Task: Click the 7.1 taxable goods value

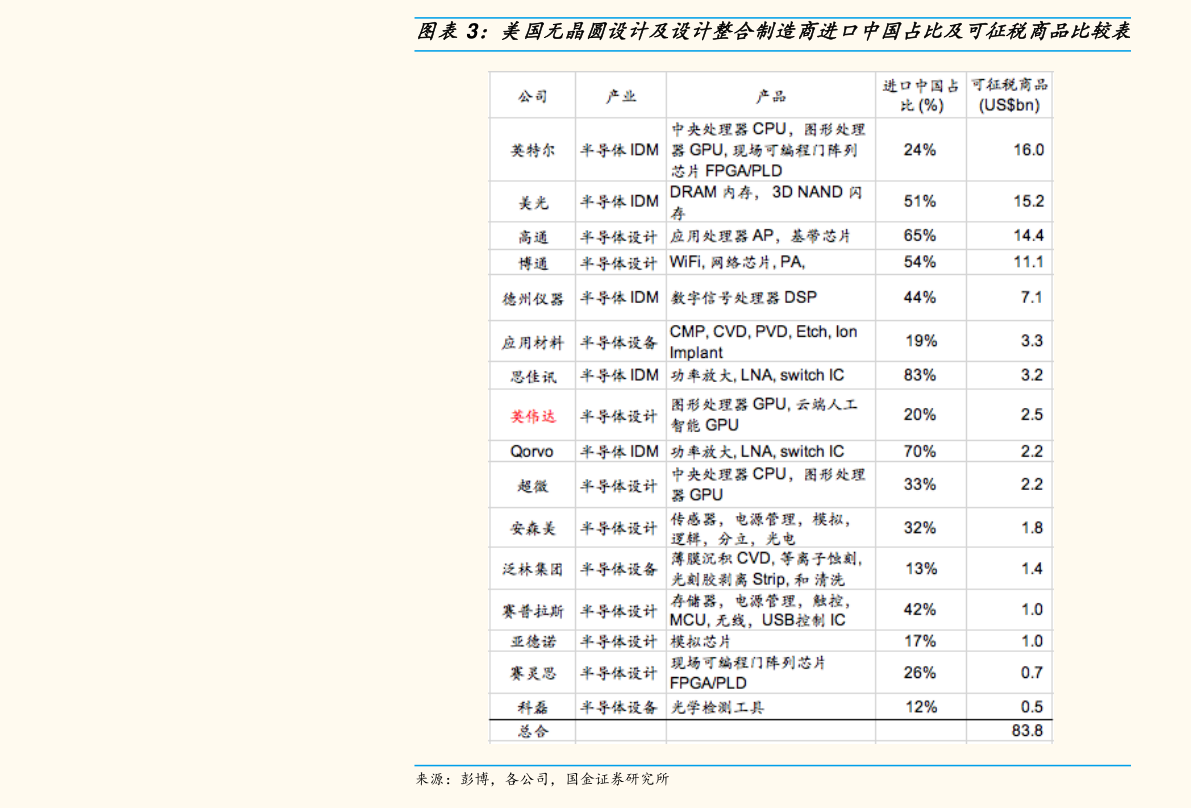Action: [1031, 297]
